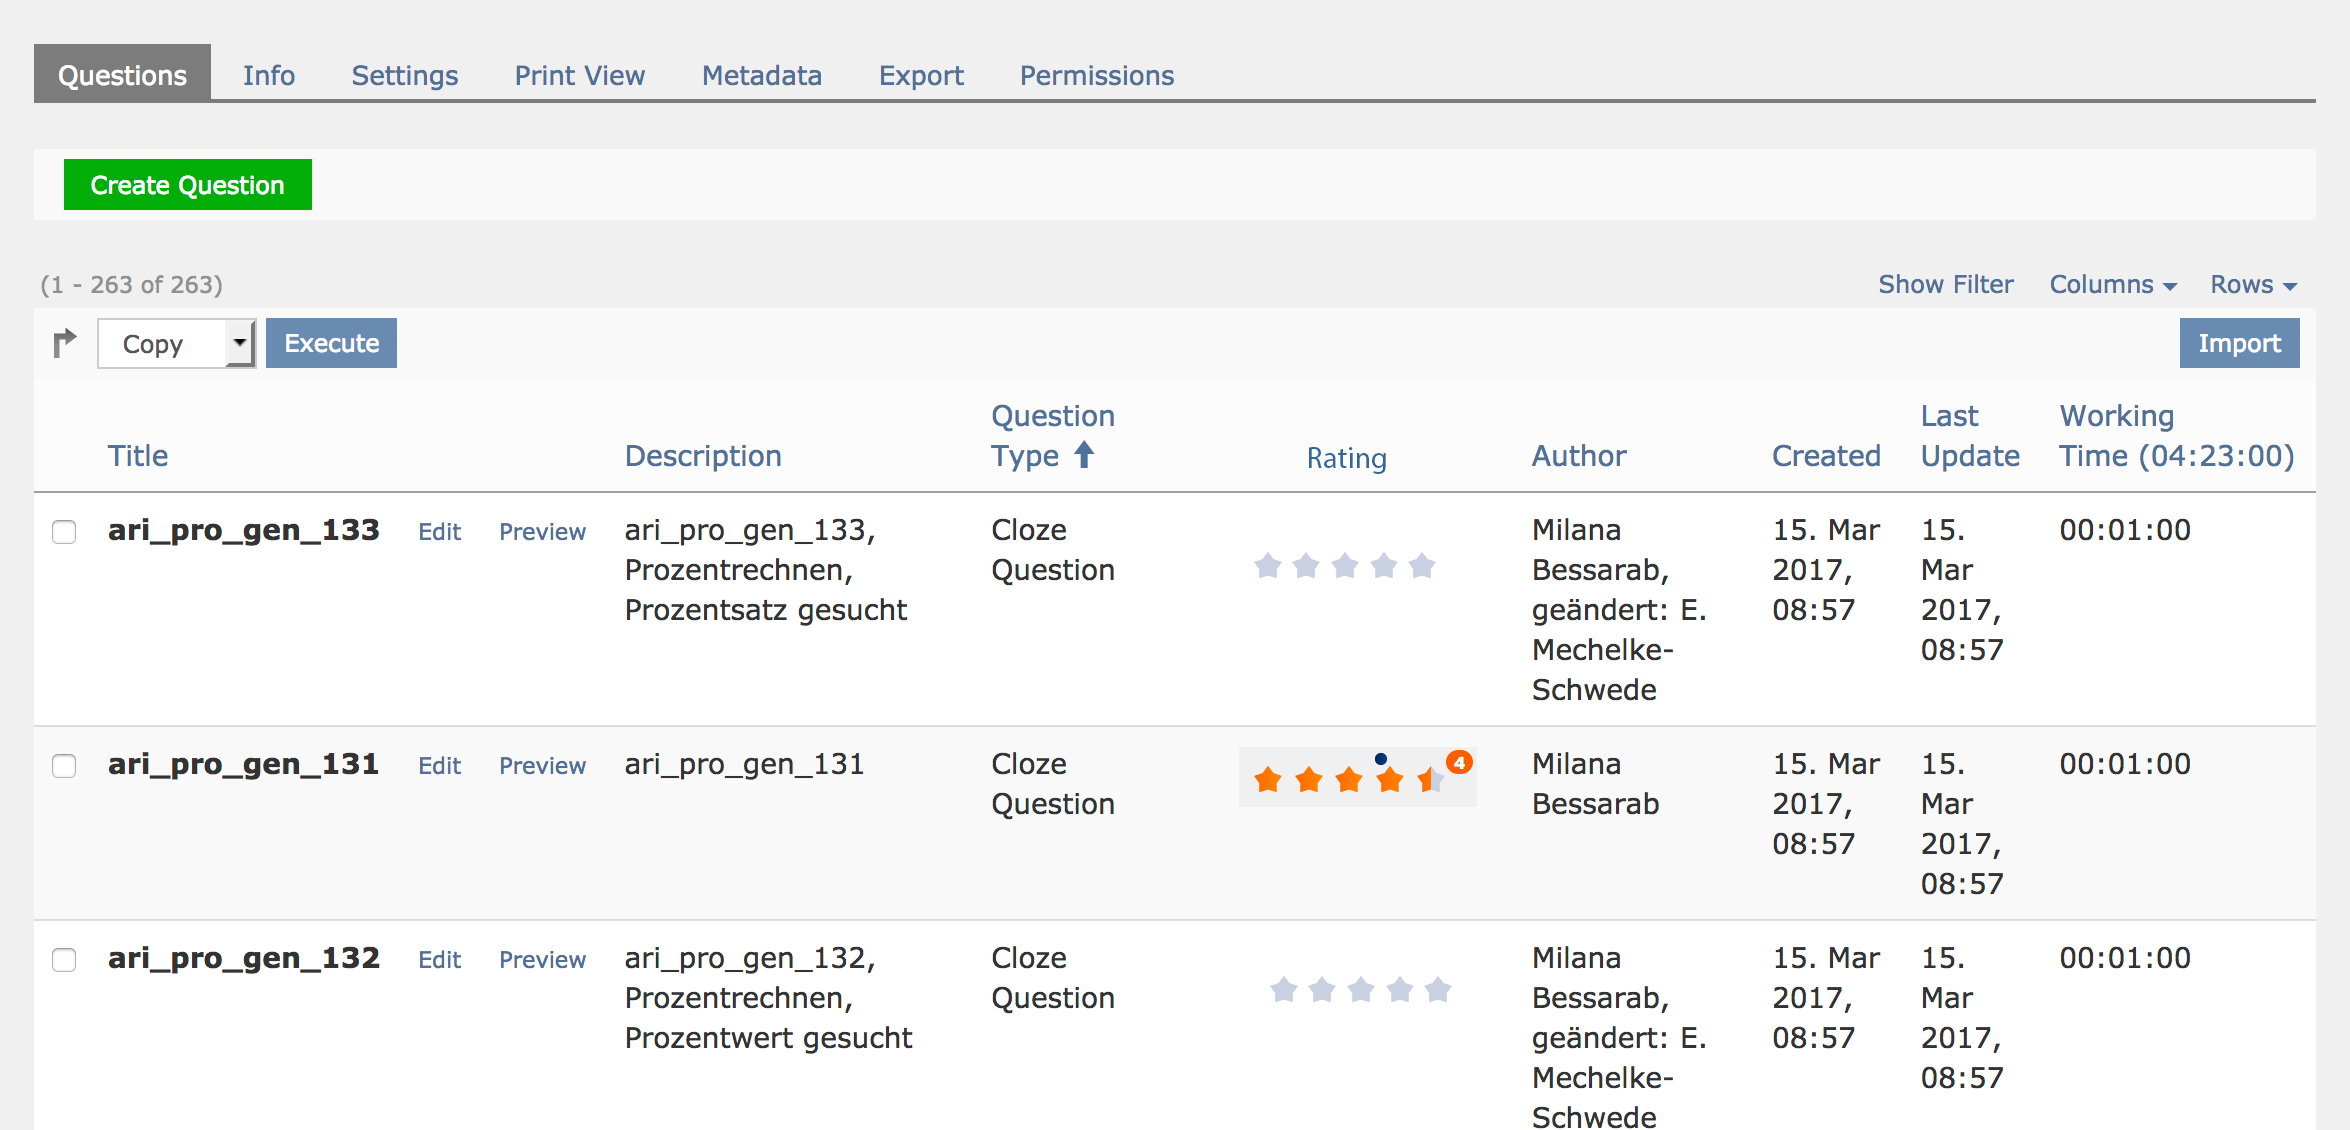2350x1130 pixels.
Task: Open the Rows dropdown menu
Action: pyautogui.click(x=2252, y=285)
